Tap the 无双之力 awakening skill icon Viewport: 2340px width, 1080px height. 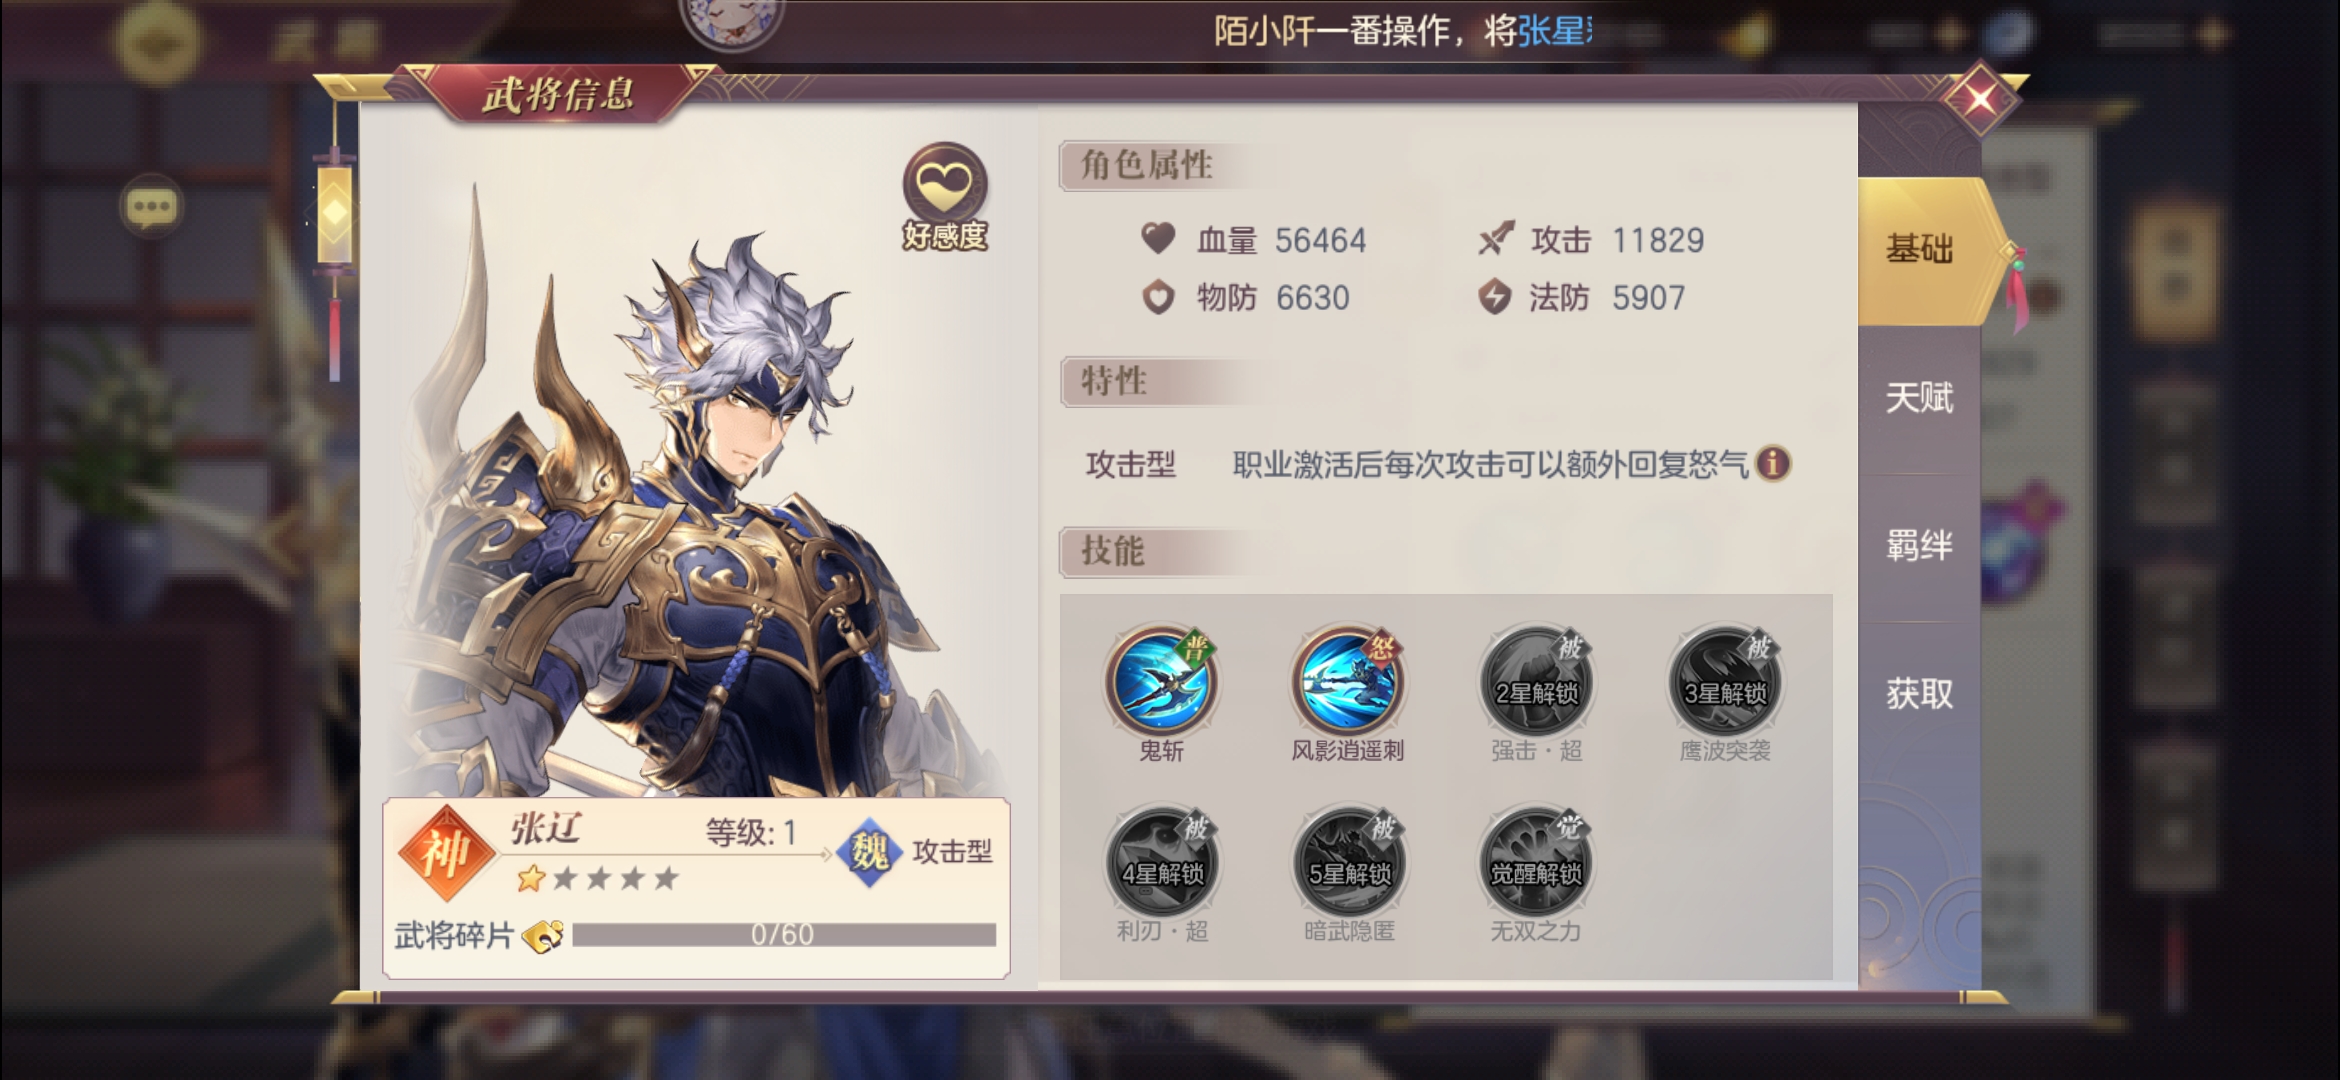pos(1536,862)
